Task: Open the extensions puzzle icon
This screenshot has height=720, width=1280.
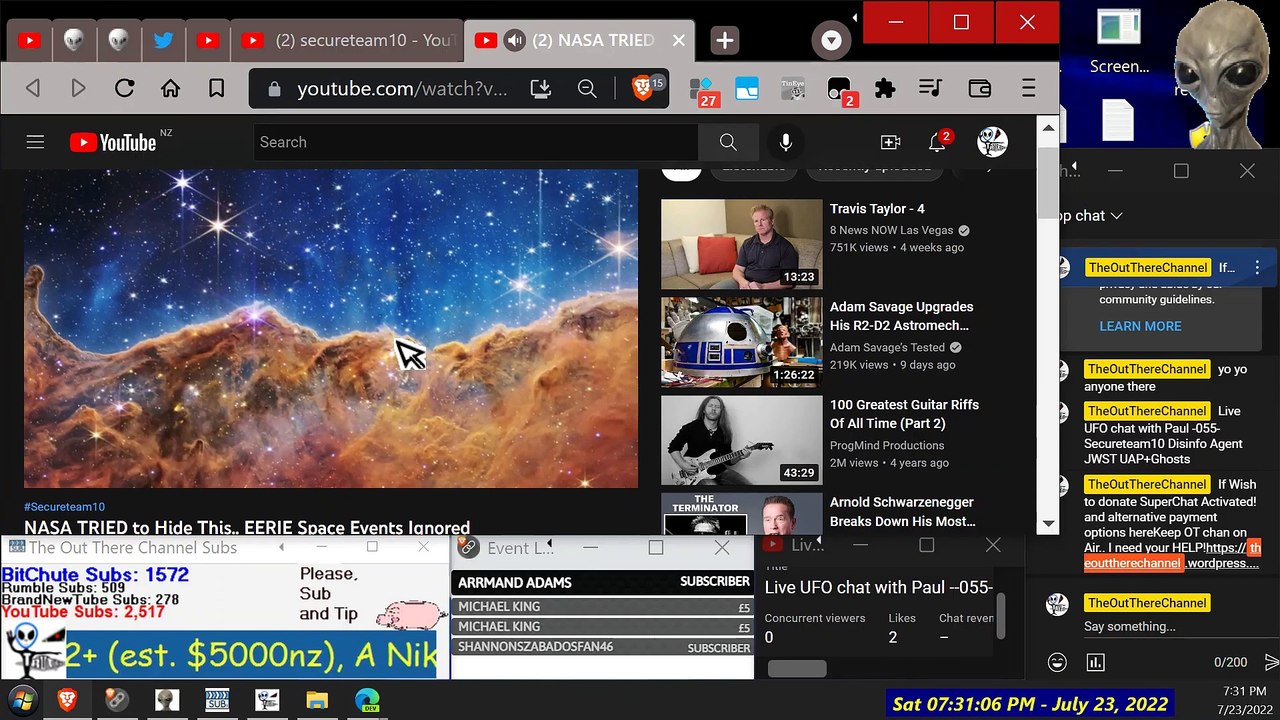Action: pos(884,88)
